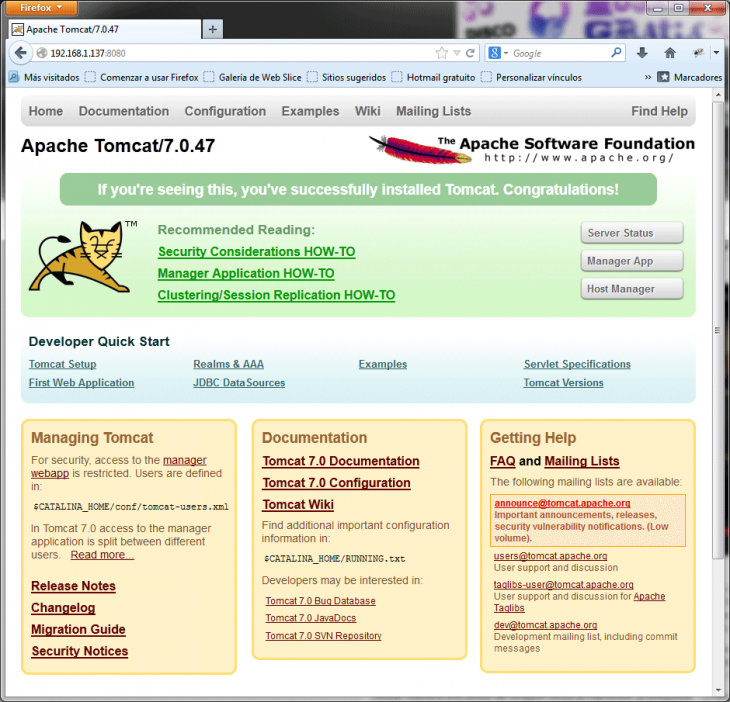This screenshot has height=702, width=730.
Task: Open Tomcat 7.0 Configuration link
Action: pos(336,483)
